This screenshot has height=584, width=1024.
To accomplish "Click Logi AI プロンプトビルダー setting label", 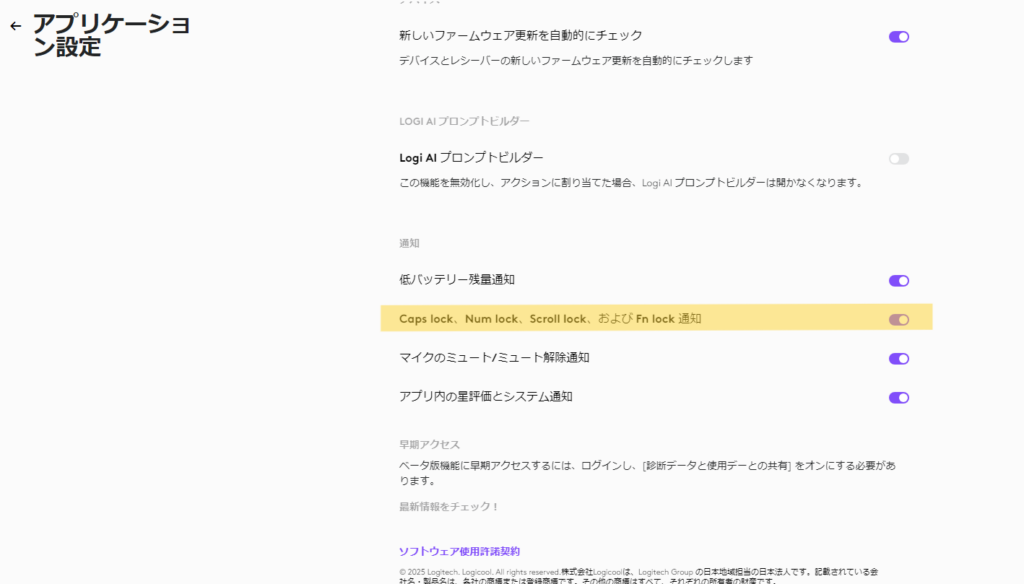I will tap(471, 157).
